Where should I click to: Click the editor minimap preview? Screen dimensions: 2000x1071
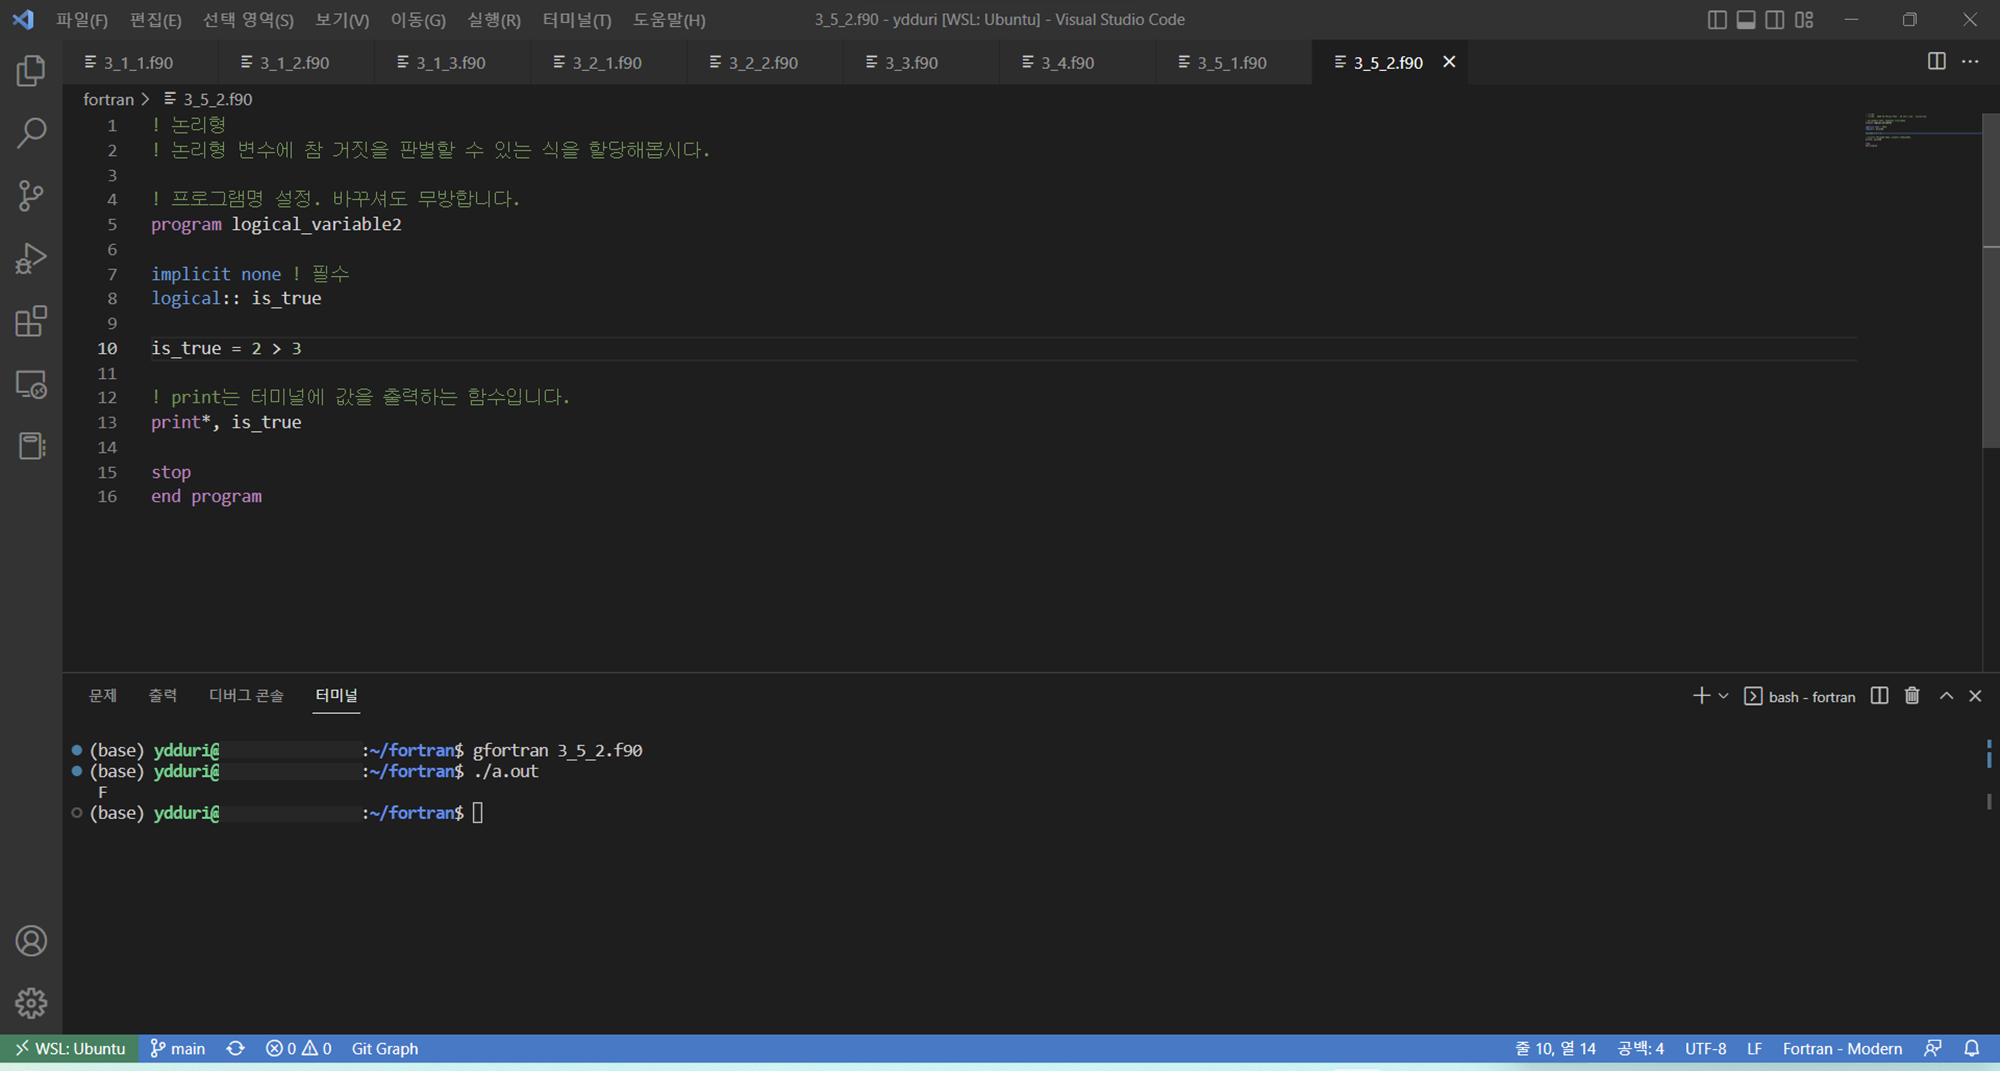point(1920,130)
